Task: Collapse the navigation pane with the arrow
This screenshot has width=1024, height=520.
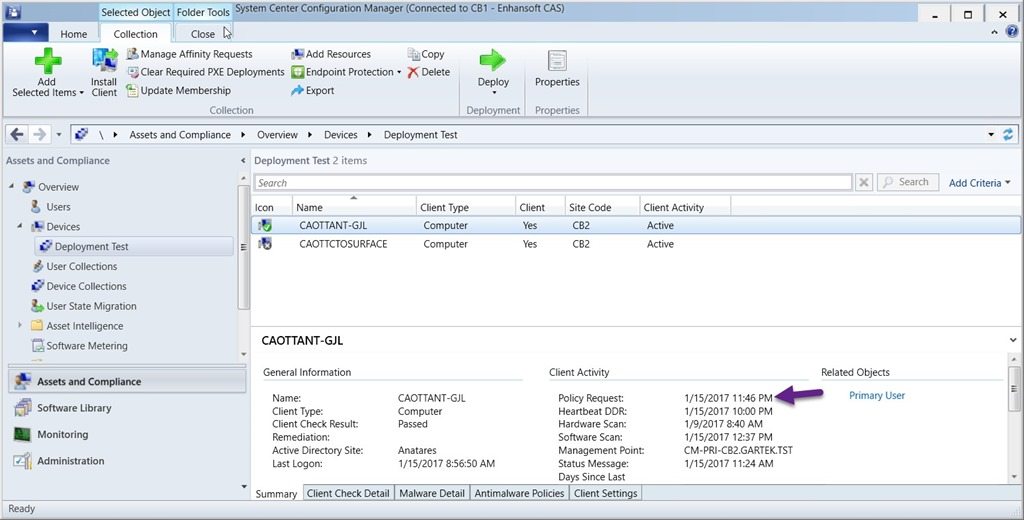Action: [243, 160]
